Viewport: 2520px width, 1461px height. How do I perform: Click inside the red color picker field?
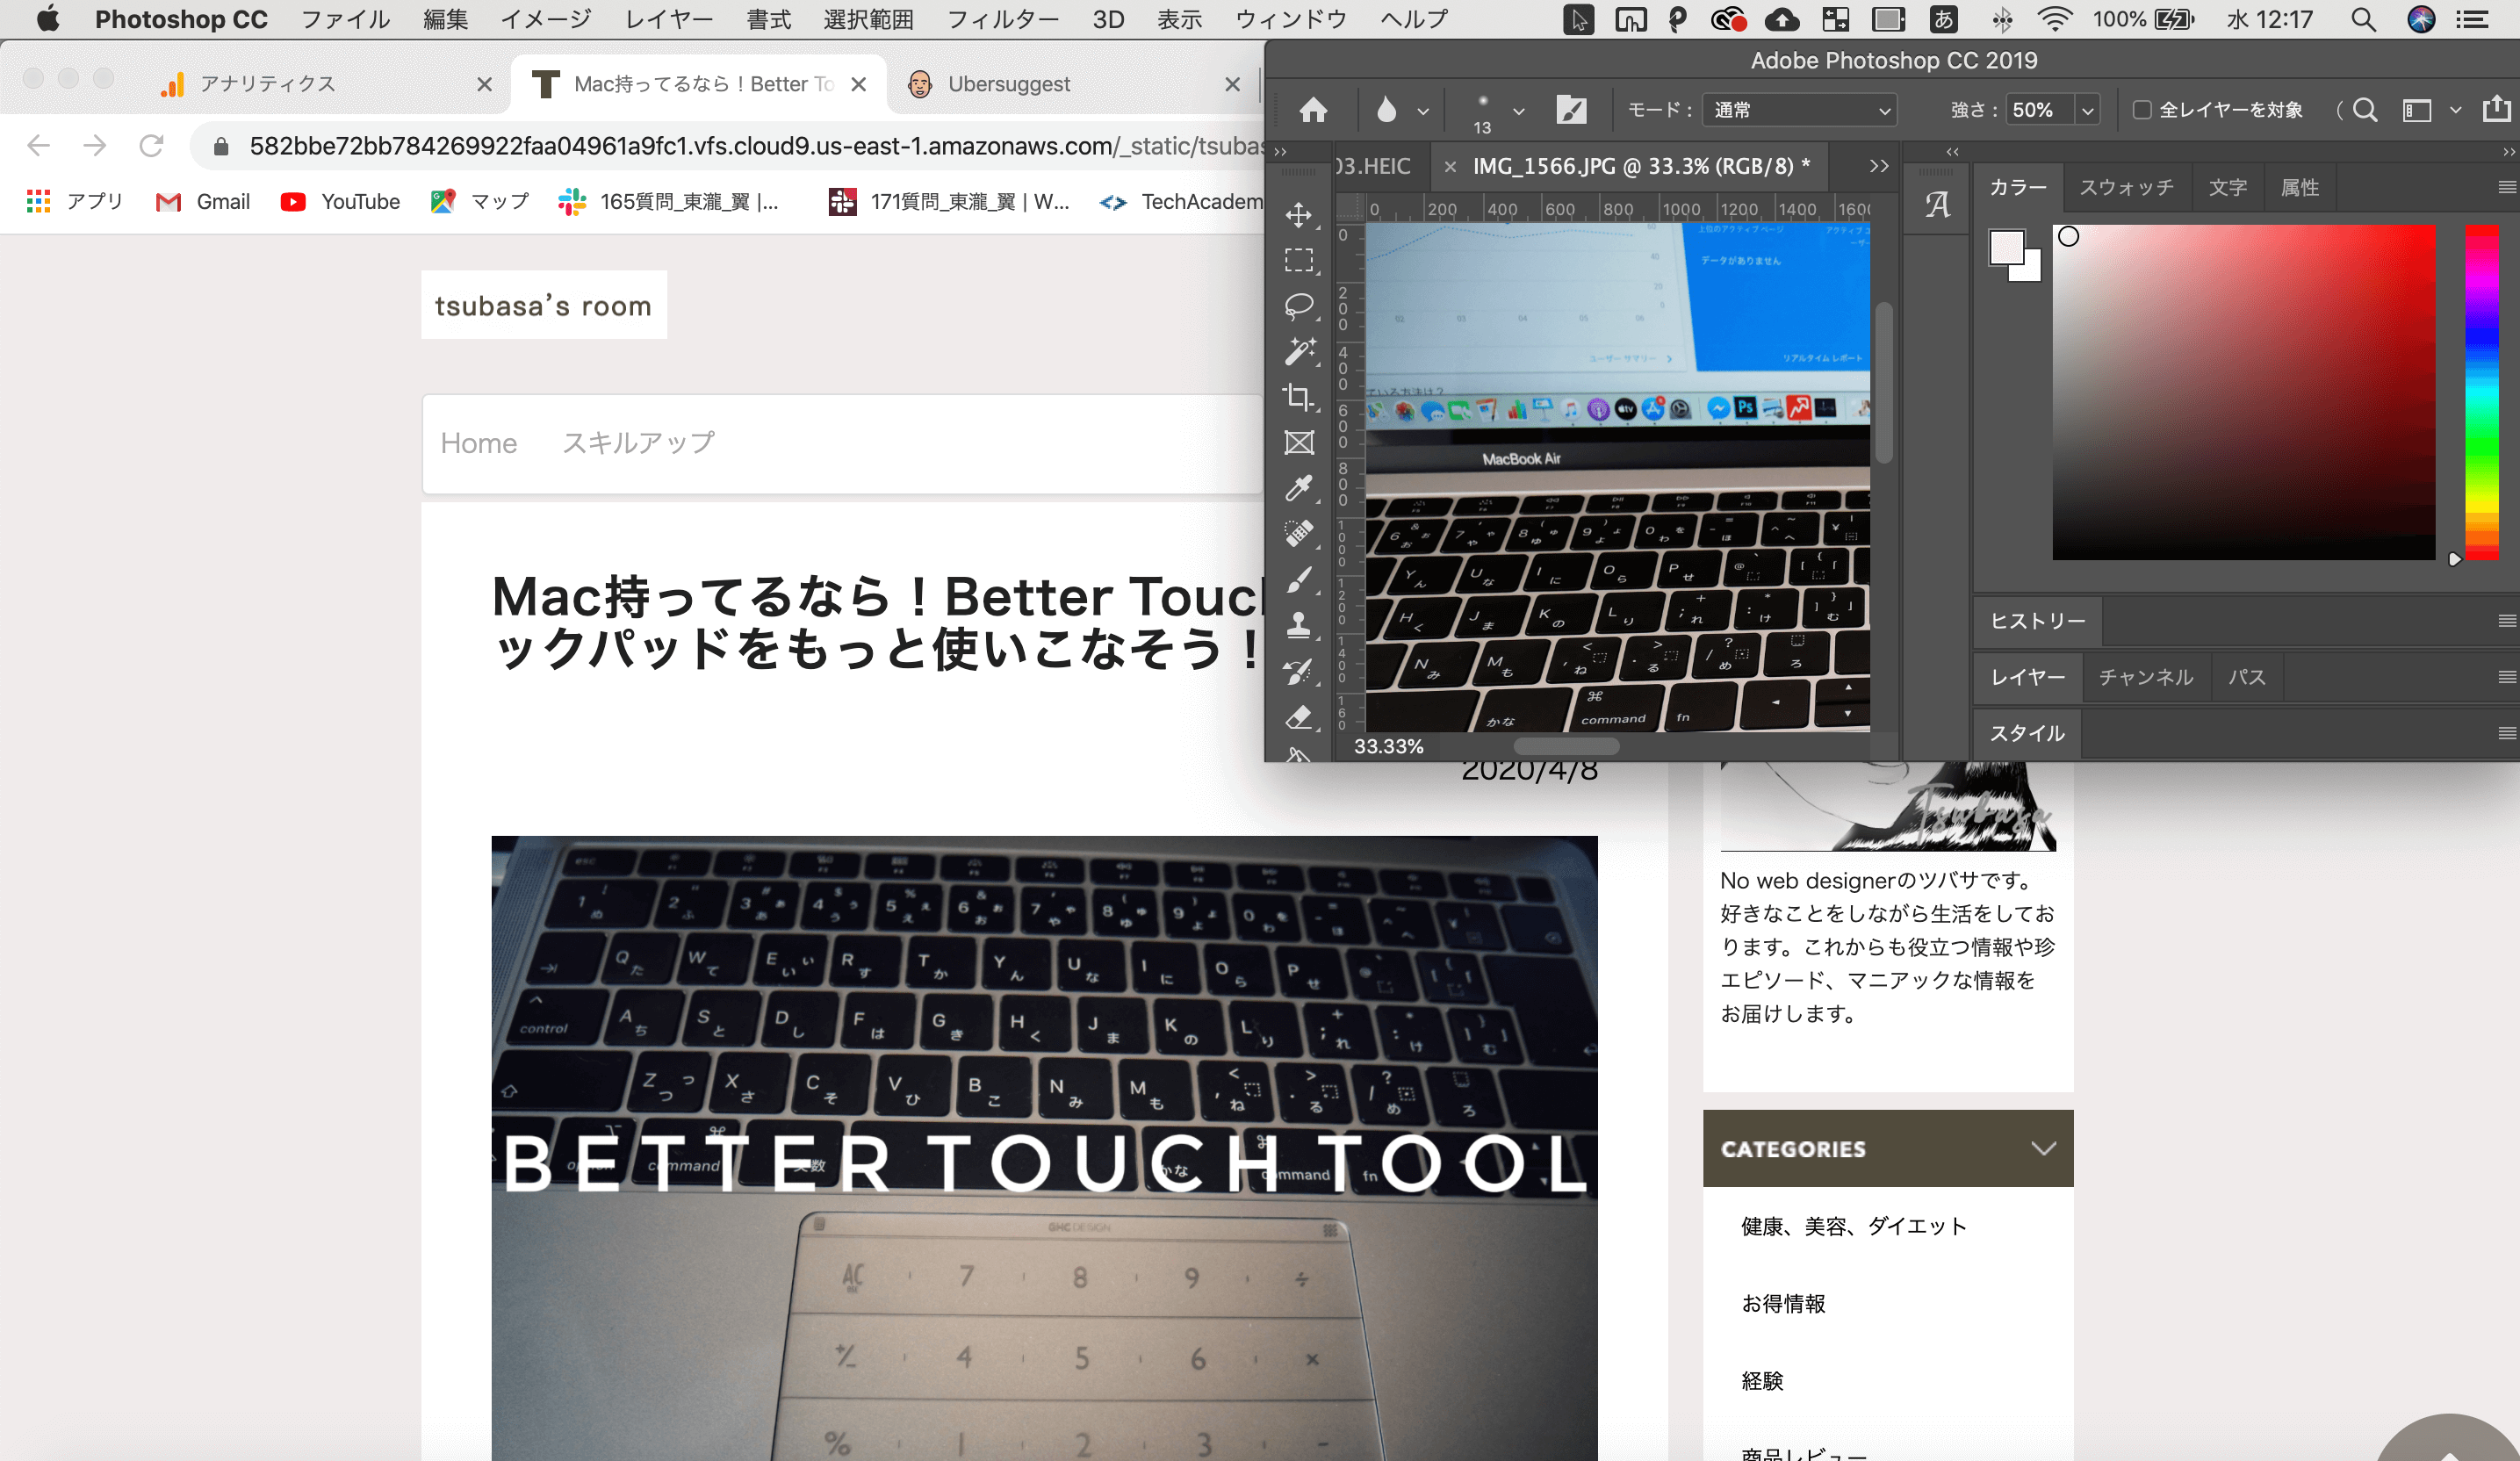(x=2243, y=392)
